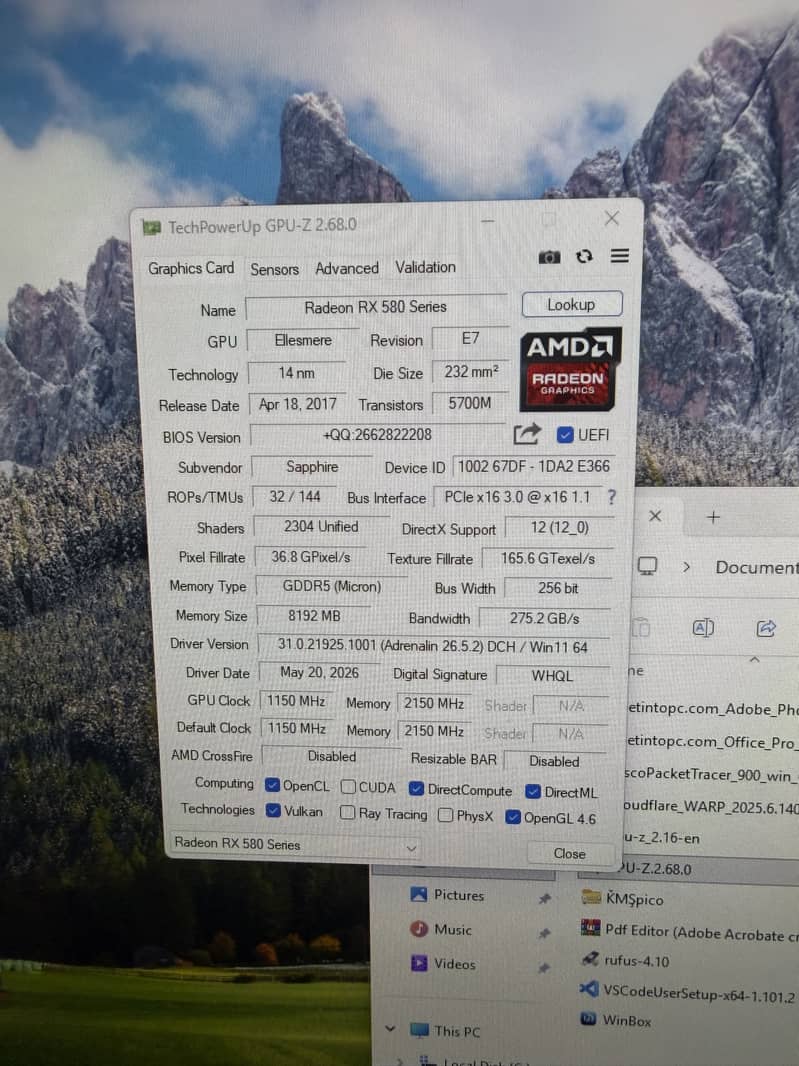Click the WinBox file icon
Screen dimensions: 799x1066
point(589,1018)
